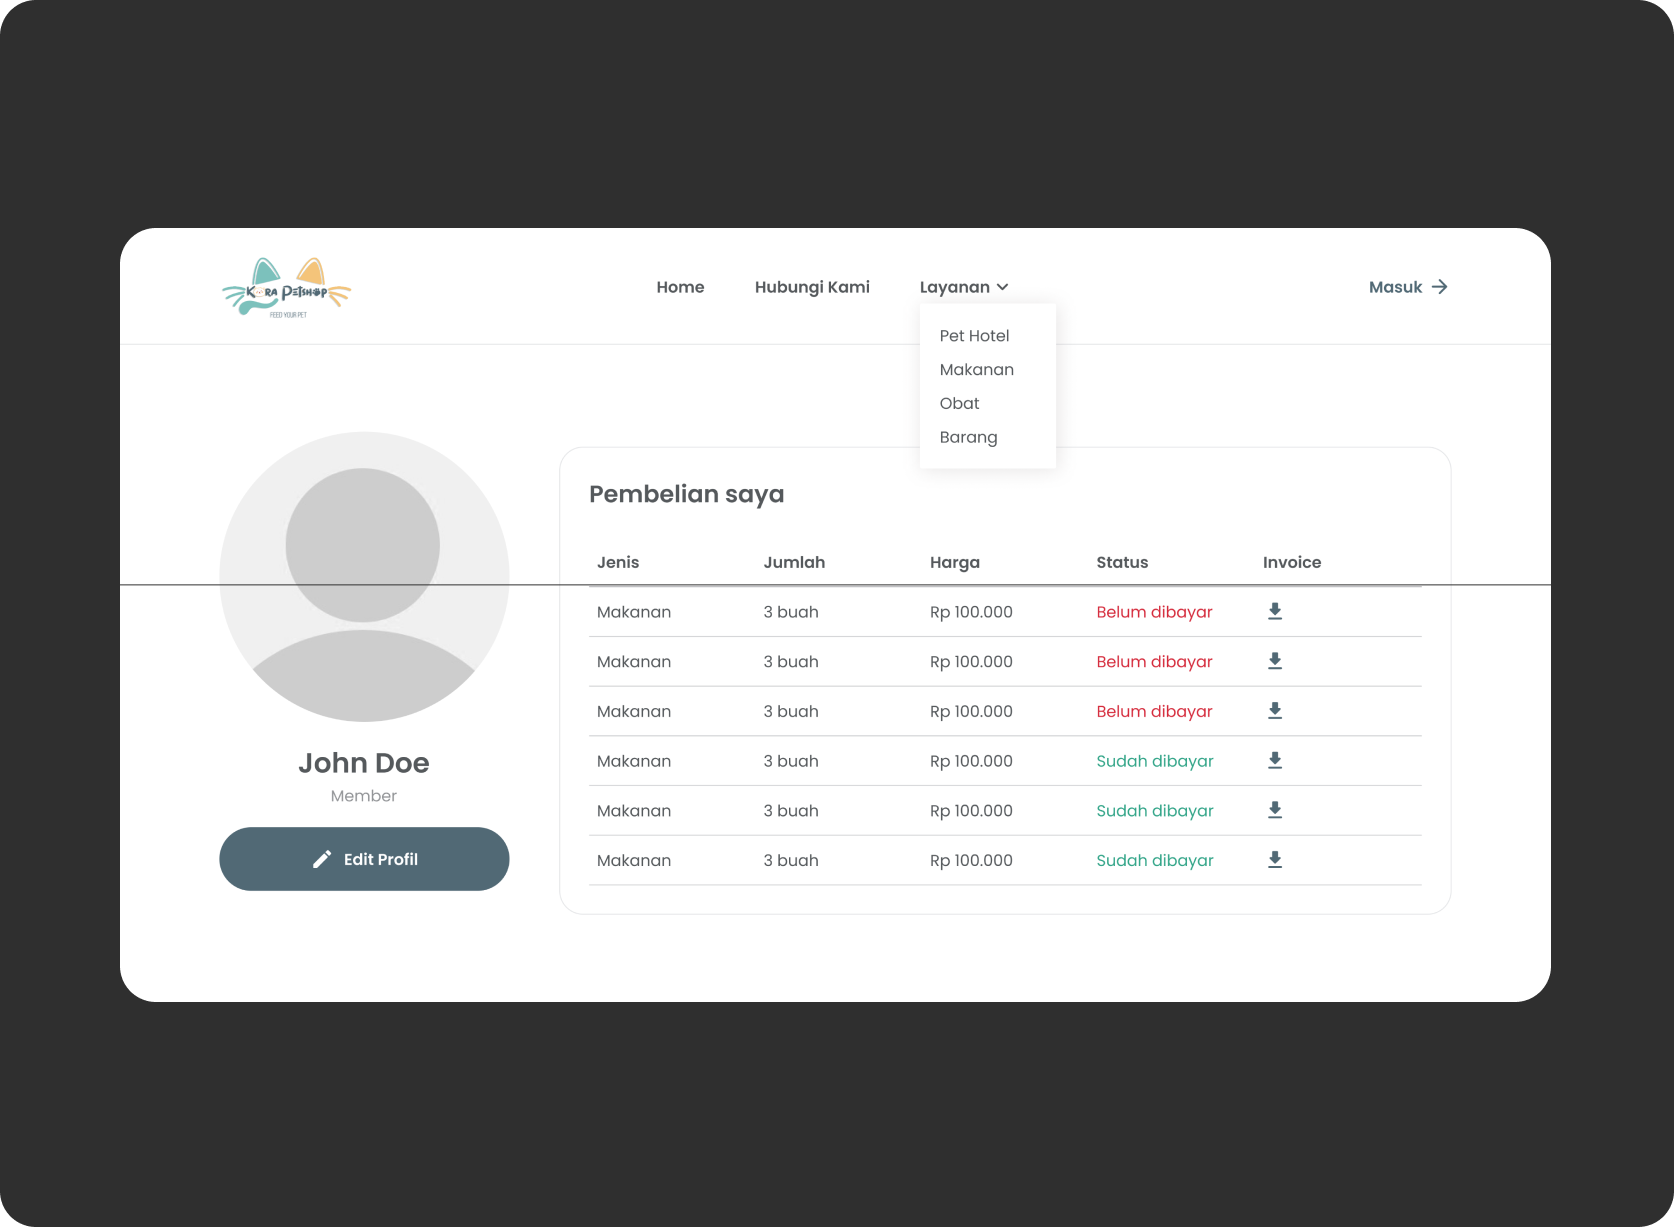The image size is (1674, 1227).
Task: Click the John Doe name text
Action: [x=364, y=763]
